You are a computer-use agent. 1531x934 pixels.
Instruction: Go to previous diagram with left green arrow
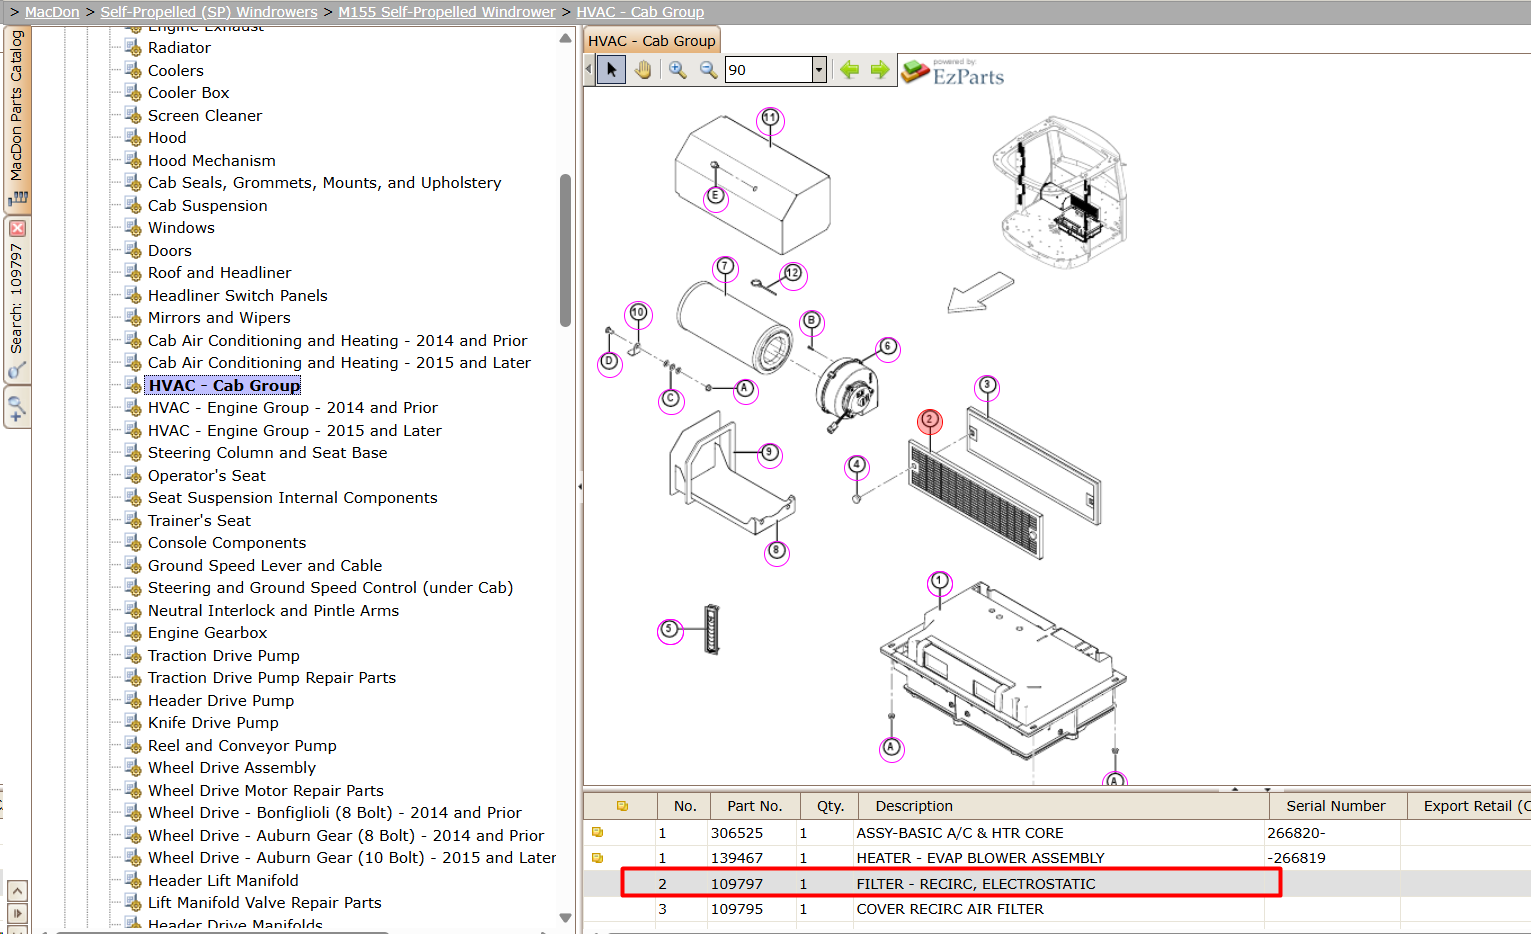coord(849,69)
